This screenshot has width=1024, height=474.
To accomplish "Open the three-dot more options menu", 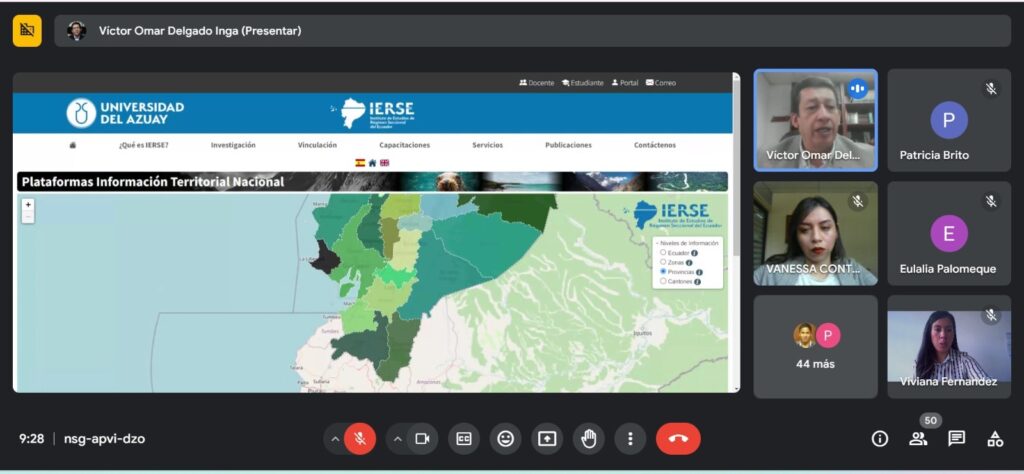I will click(630, 439).
